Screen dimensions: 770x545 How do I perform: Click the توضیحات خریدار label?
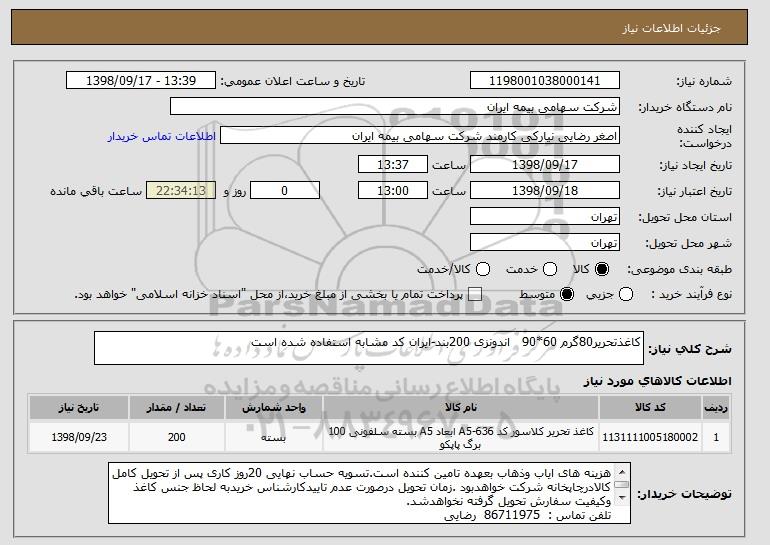[685, 494]
